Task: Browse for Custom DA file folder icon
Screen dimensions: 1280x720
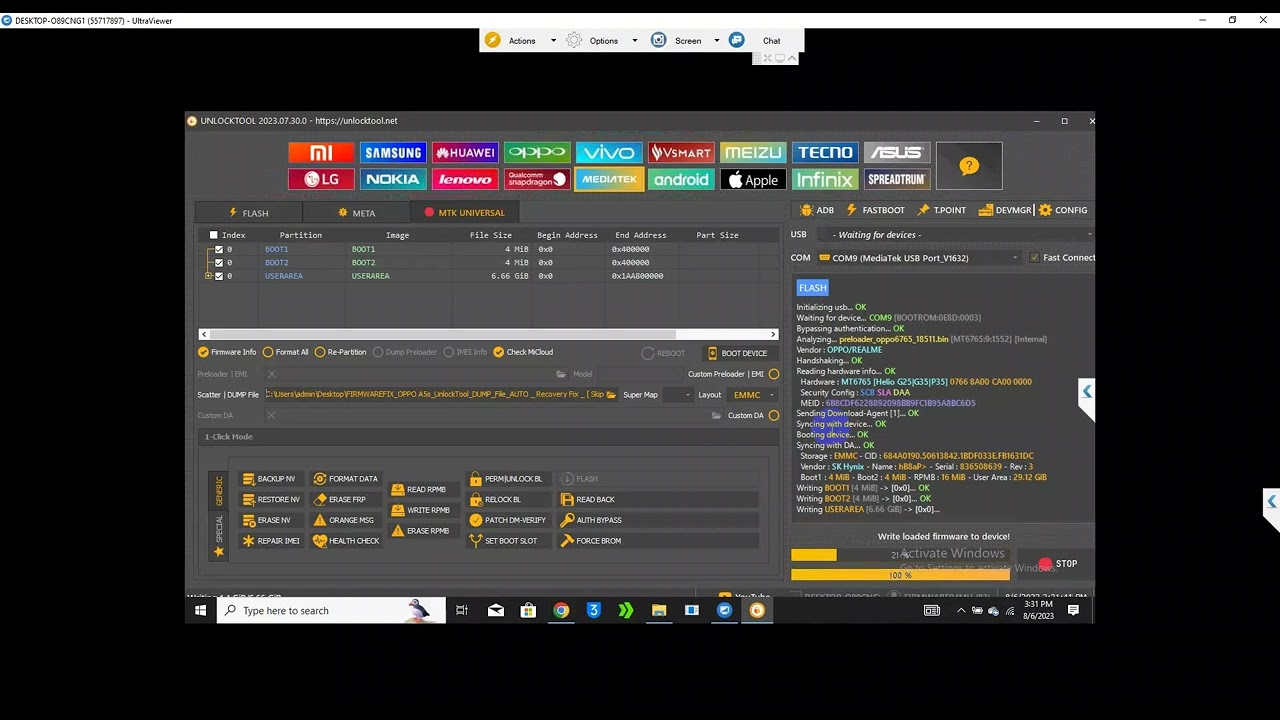Action: [716, 416]
